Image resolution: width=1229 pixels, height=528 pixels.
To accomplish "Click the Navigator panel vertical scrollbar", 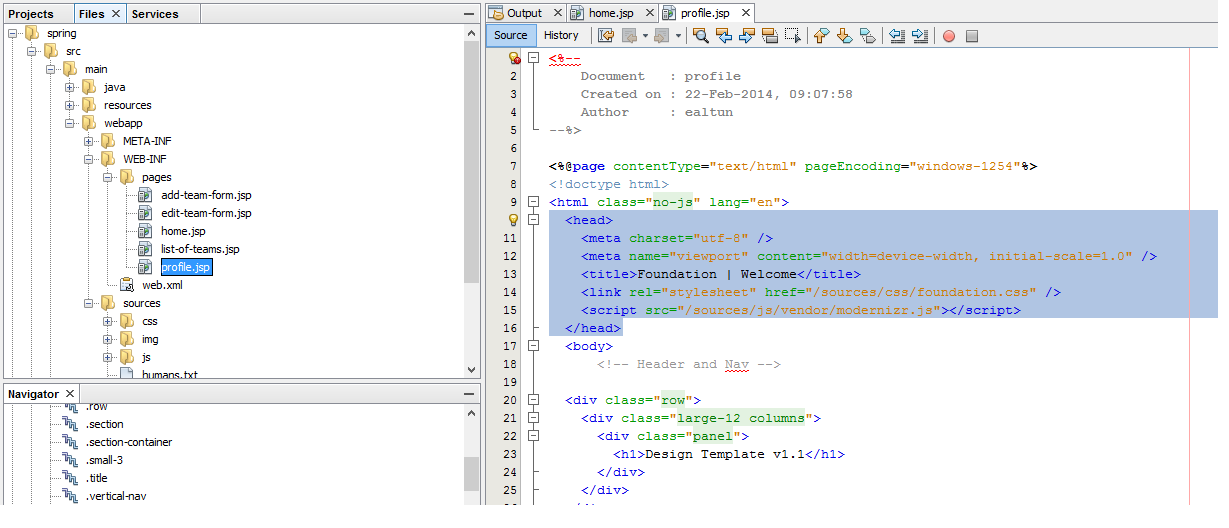I will click(x=472, y=474).
